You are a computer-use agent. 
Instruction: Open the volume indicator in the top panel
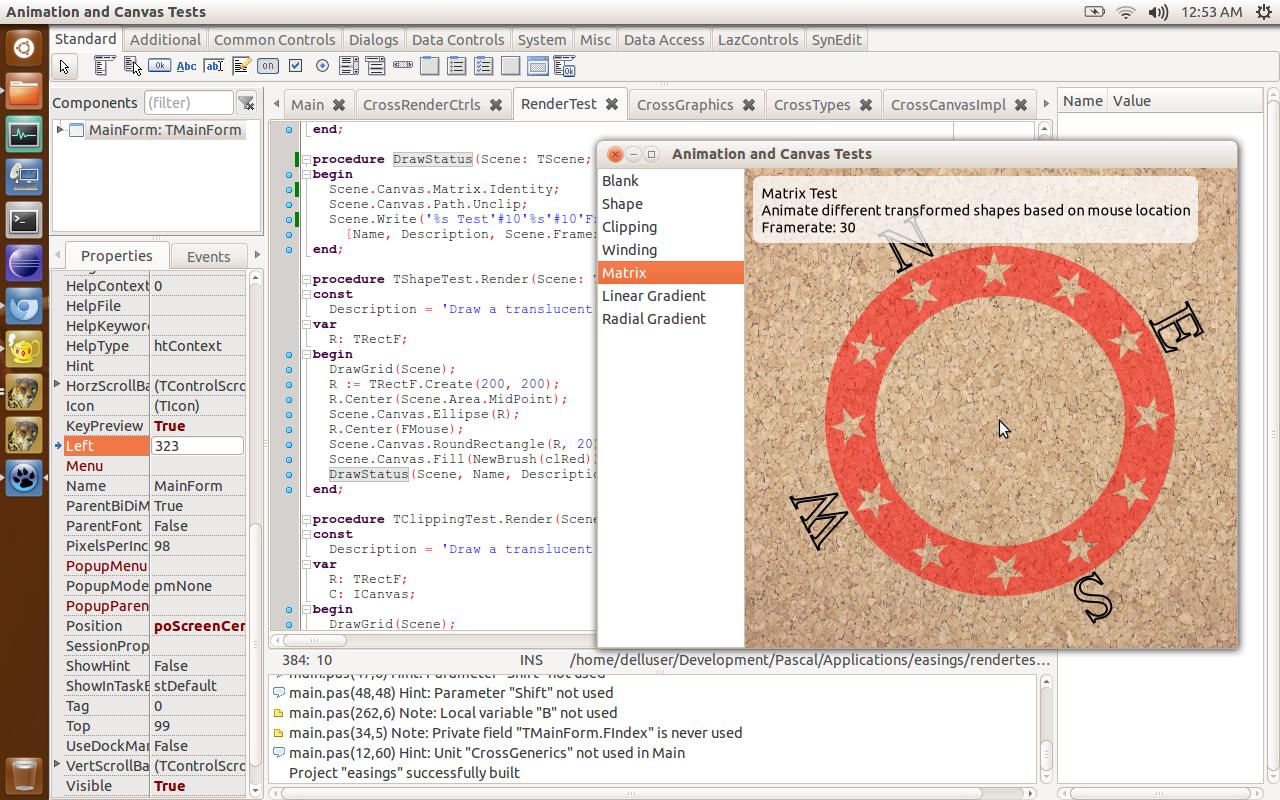(x=1158, y=12)
